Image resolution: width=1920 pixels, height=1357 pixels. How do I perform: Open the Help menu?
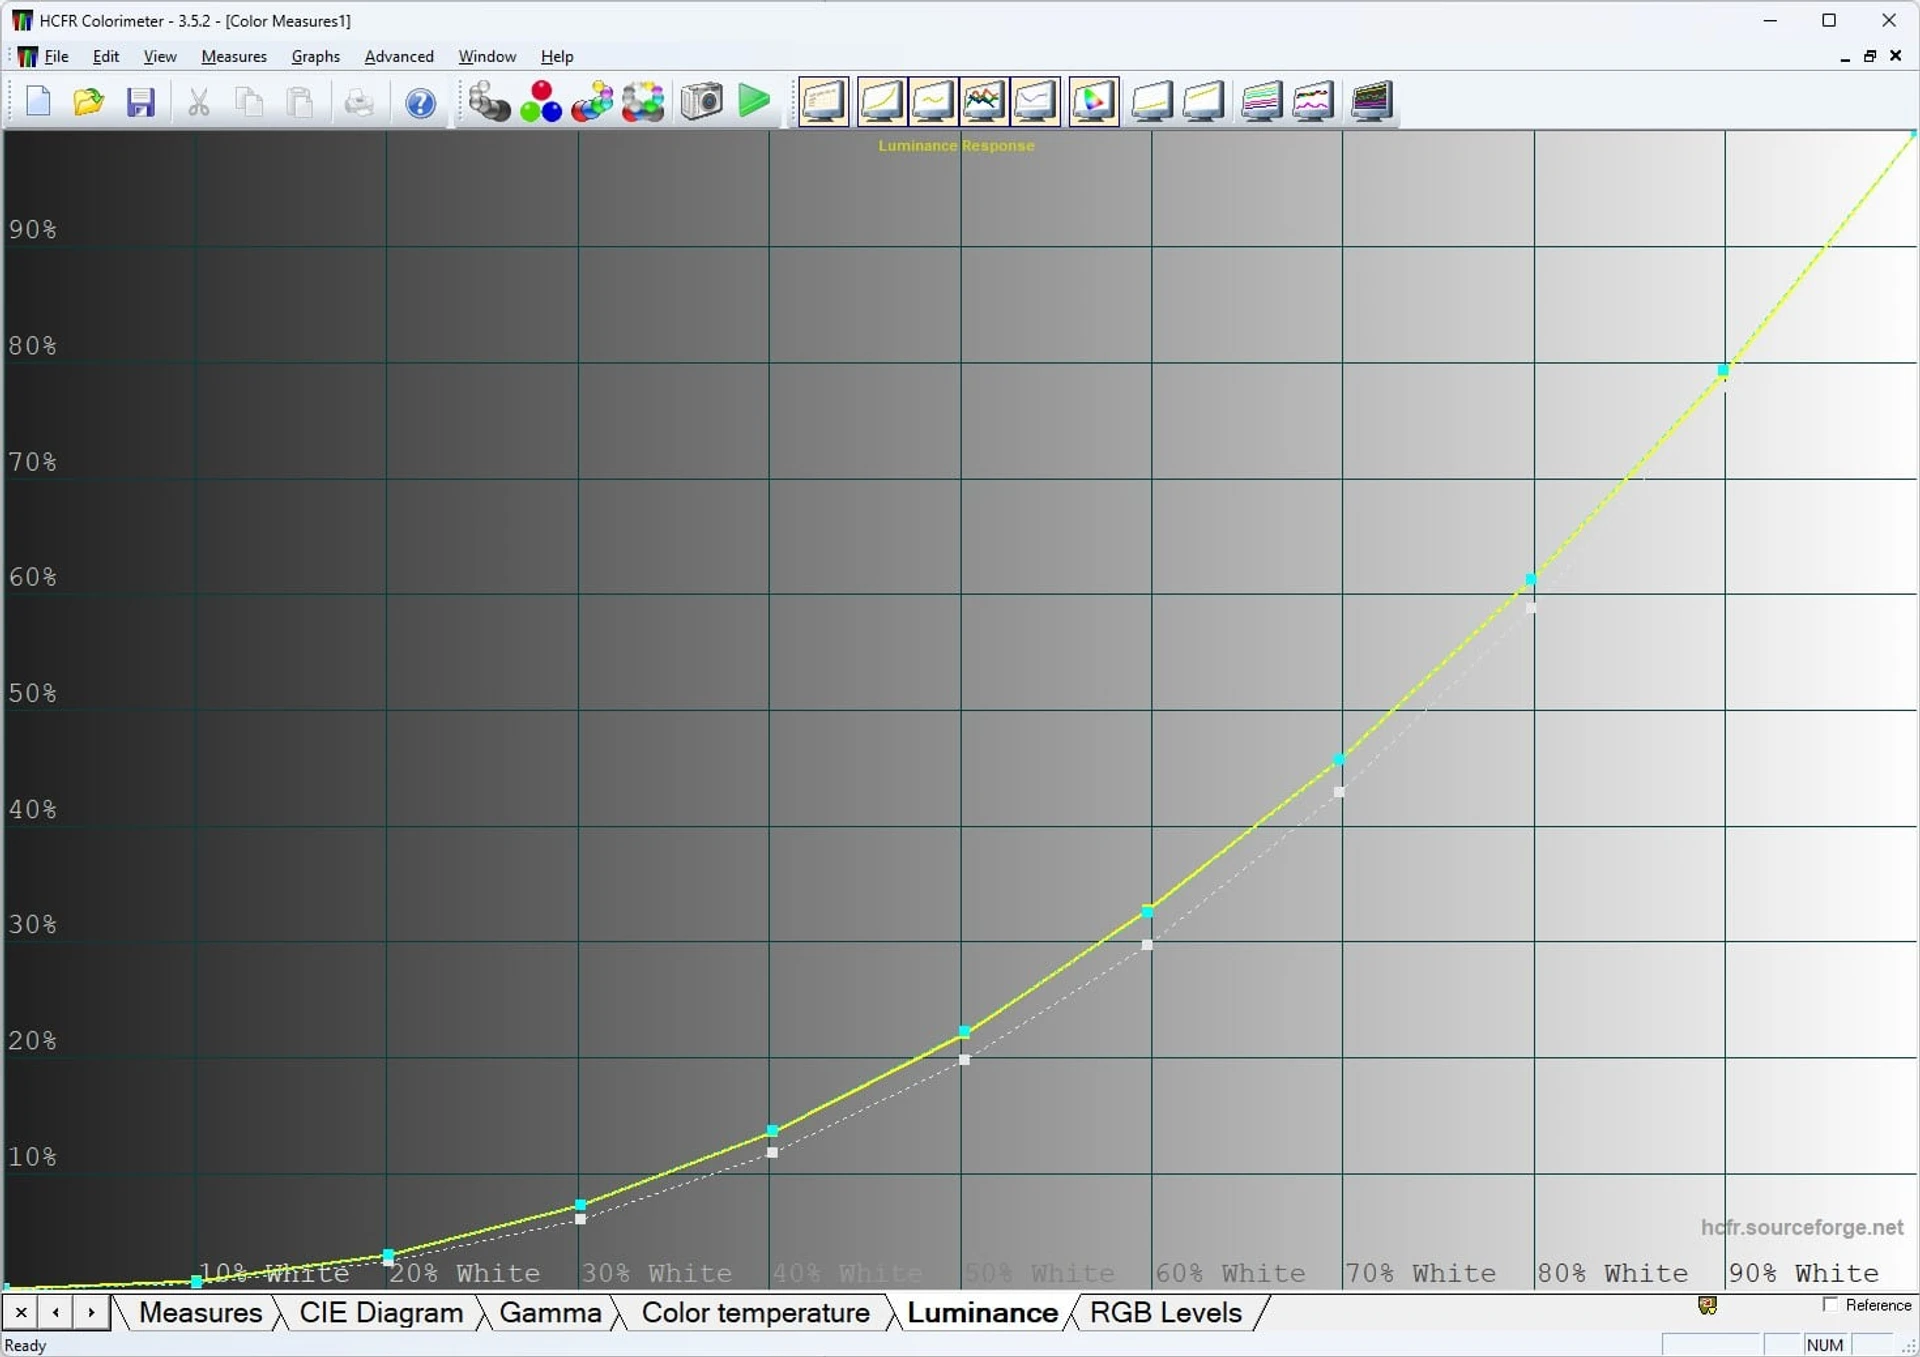click(x=557, y=56)
